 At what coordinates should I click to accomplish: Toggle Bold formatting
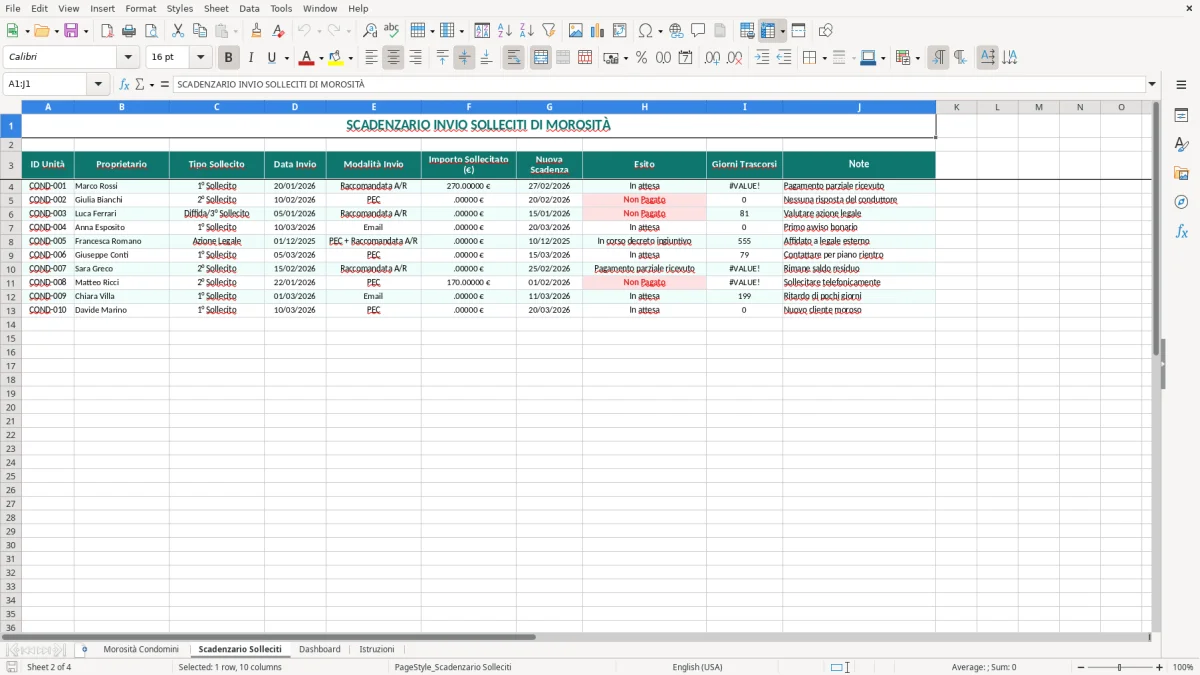[229, 58]
